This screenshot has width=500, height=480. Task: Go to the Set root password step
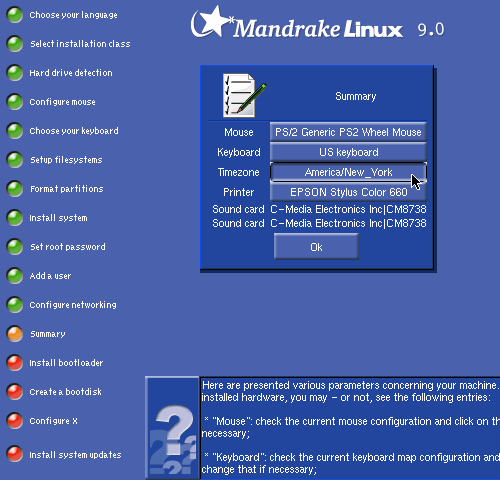pos(68,247)
